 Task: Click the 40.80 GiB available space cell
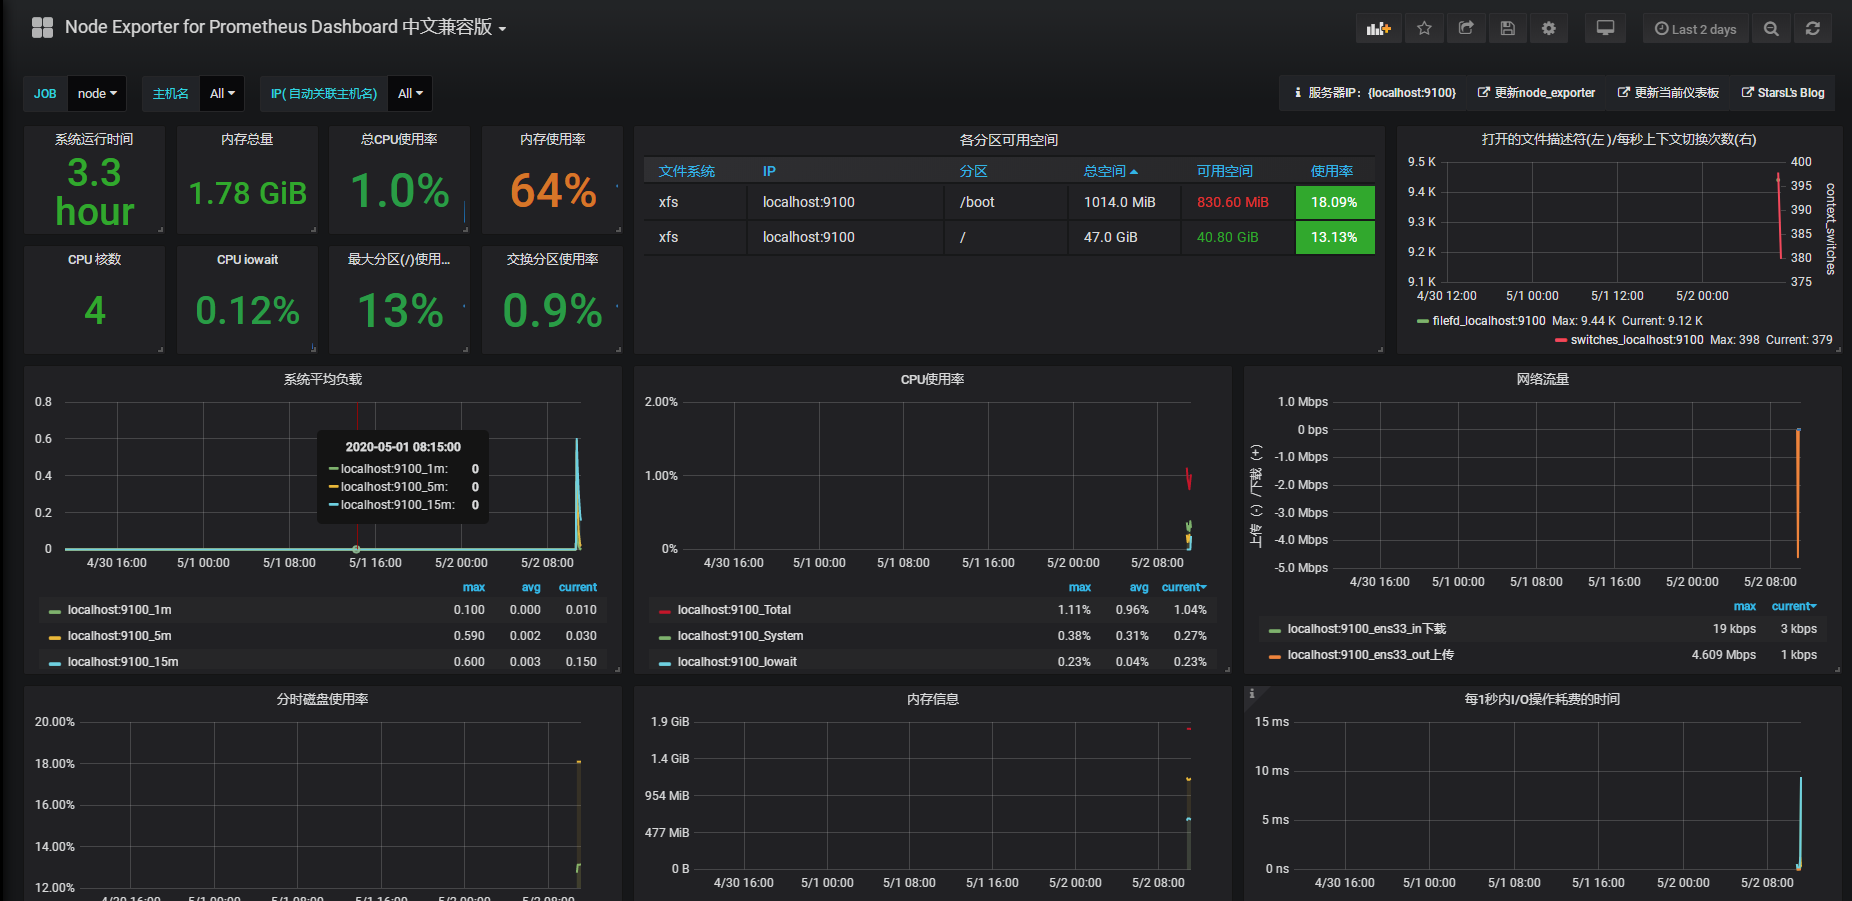click(x=1237, y=237)
